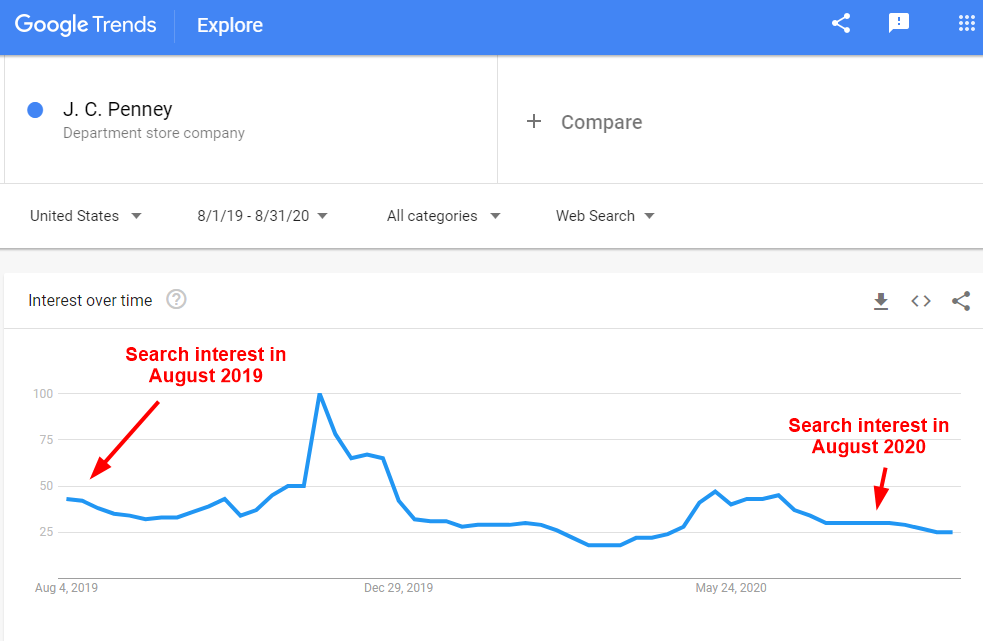Expand the United States region dropdown

86,216
